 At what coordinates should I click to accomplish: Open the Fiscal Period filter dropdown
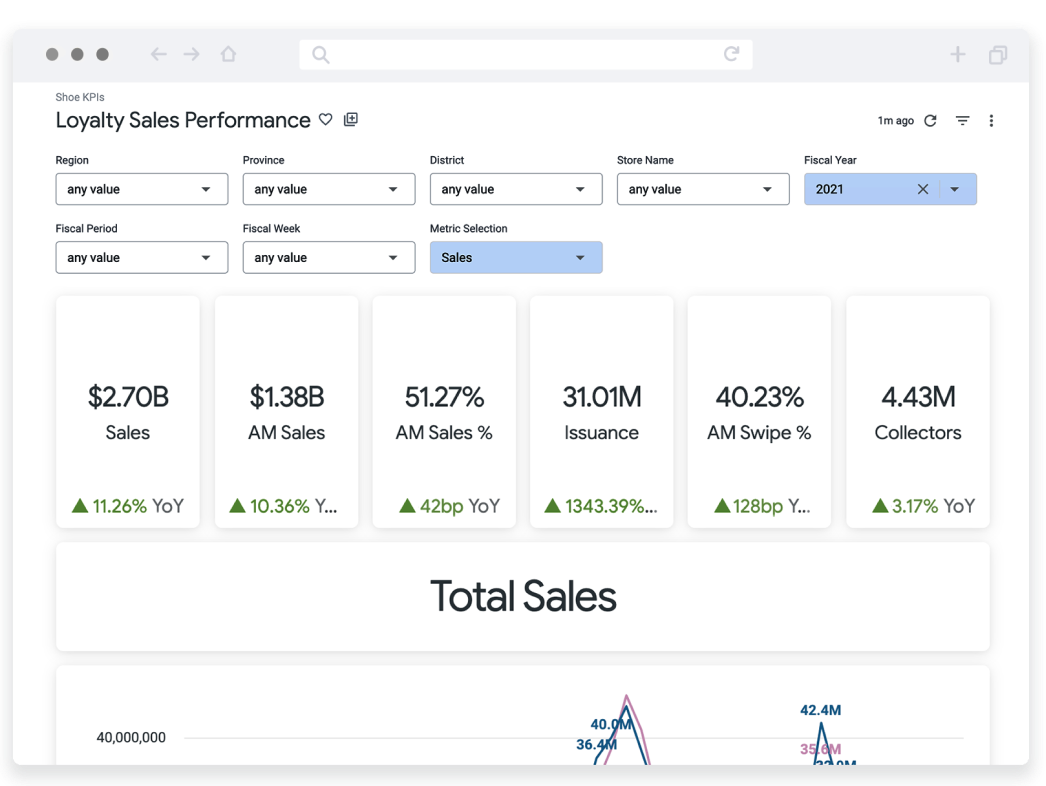141,258
